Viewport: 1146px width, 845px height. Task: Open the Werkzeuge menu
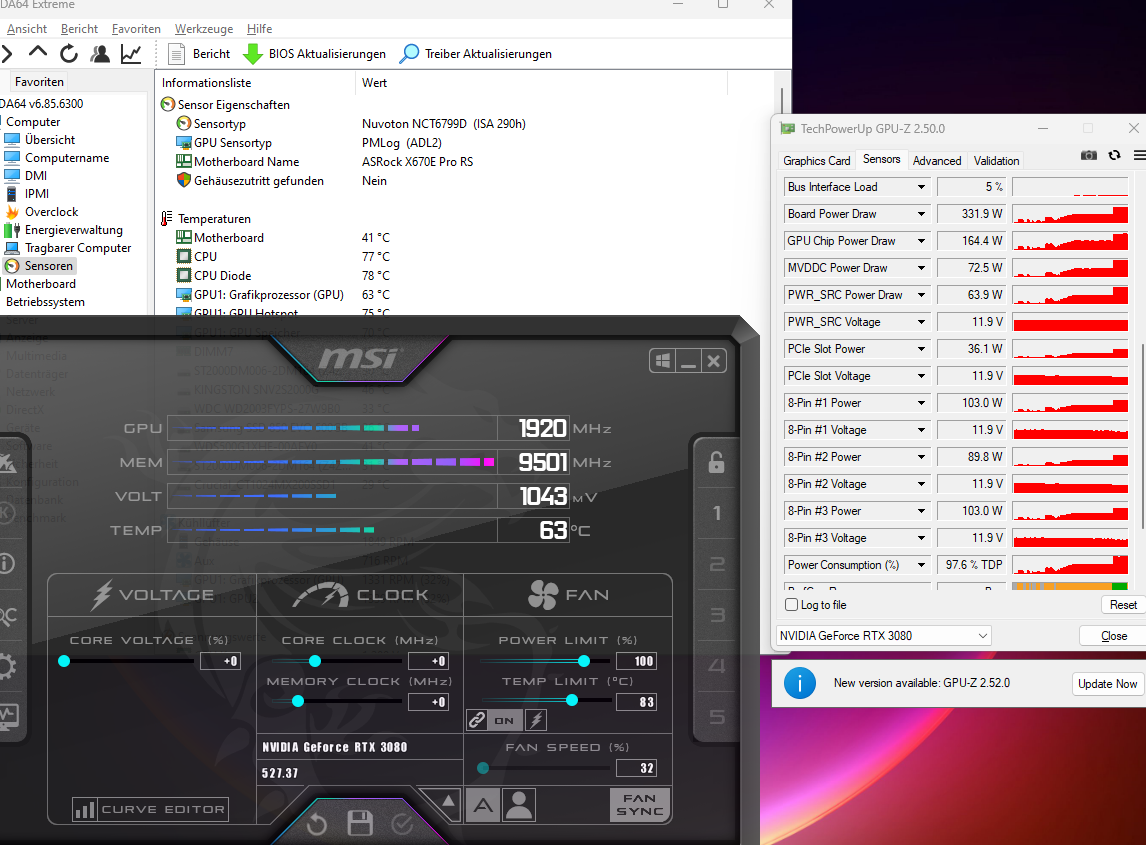(x=204, y=29)
